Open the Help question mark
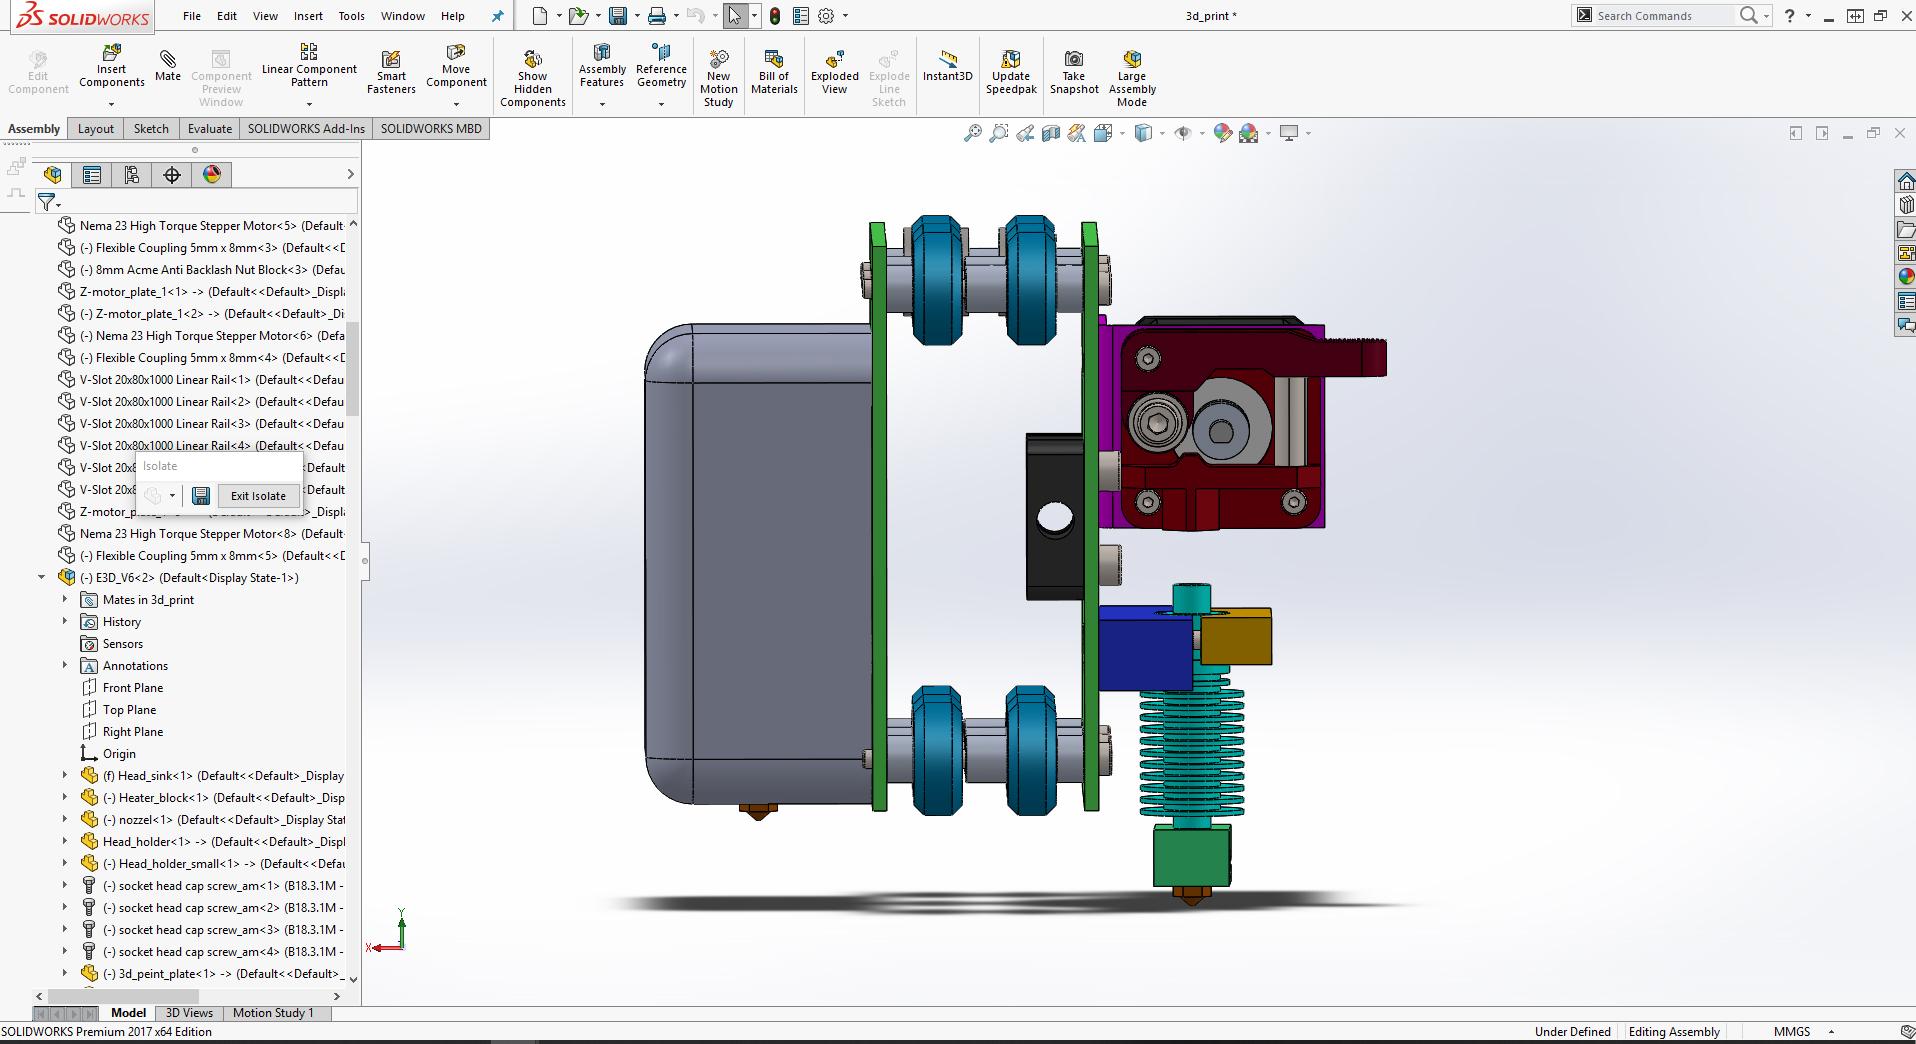The width and height of the screenshot is (1916, 1044). click(1790, 16)
